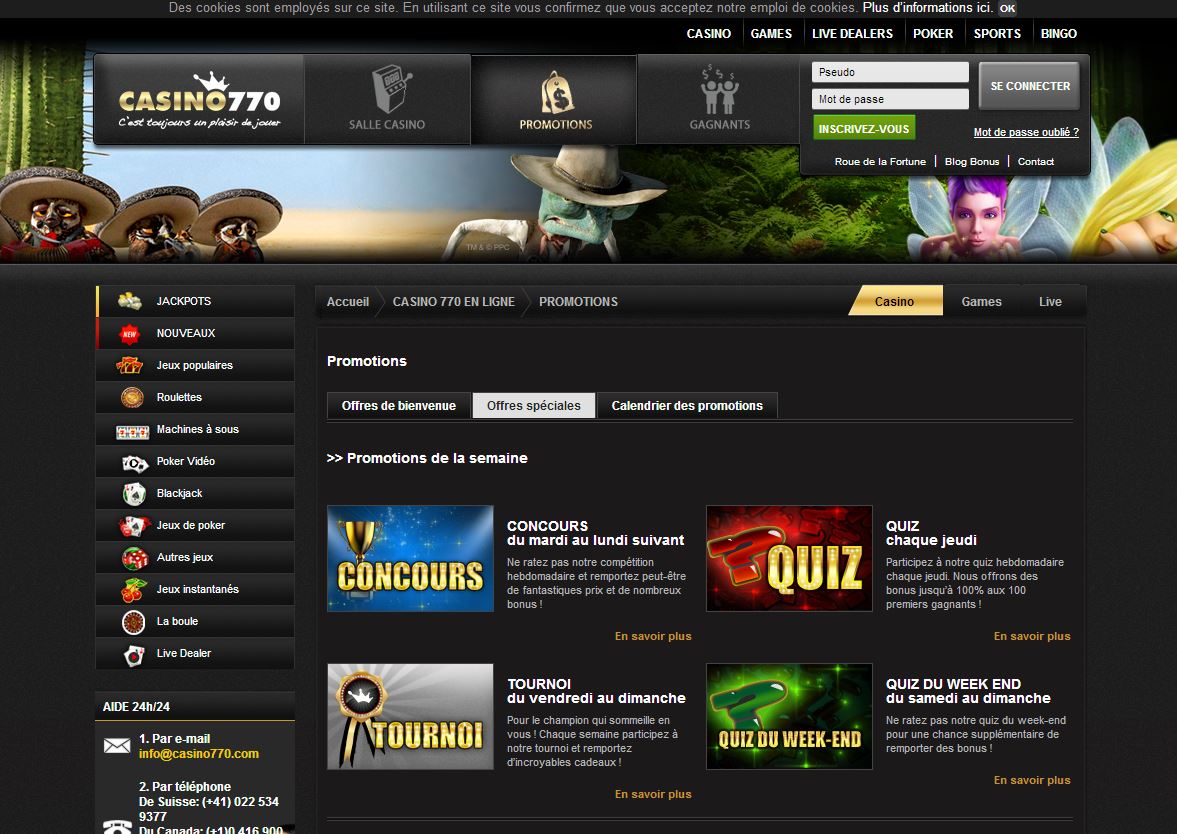Viewport: 1177px width, 834px height.
Task: Dismiss cookie notice with OK
Action: [x=1007, y=8]
